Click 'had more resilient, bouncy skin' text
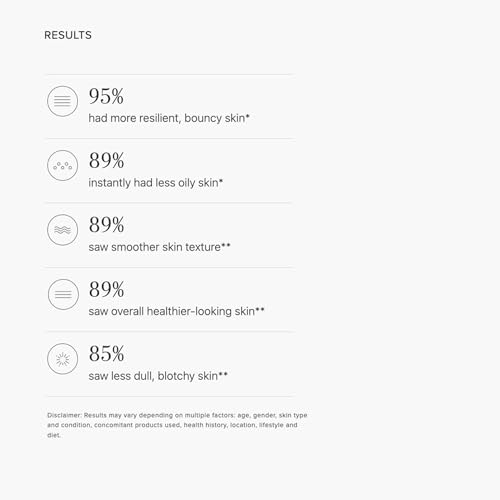The height and width of the screenshot is (500, 500). point(167,118)
